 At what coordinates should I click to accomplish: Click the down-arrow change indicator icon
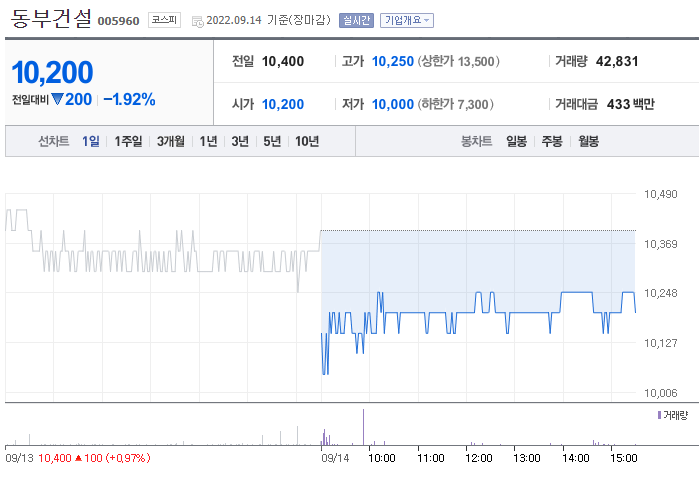58,99
